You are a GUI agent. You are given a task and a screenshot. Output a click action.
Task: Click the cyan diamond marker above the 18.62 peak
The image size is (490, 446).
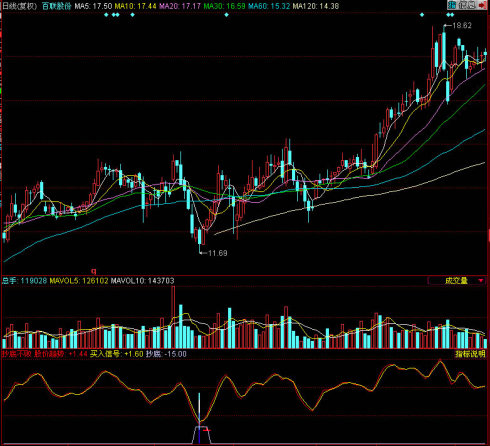[448, 15]
